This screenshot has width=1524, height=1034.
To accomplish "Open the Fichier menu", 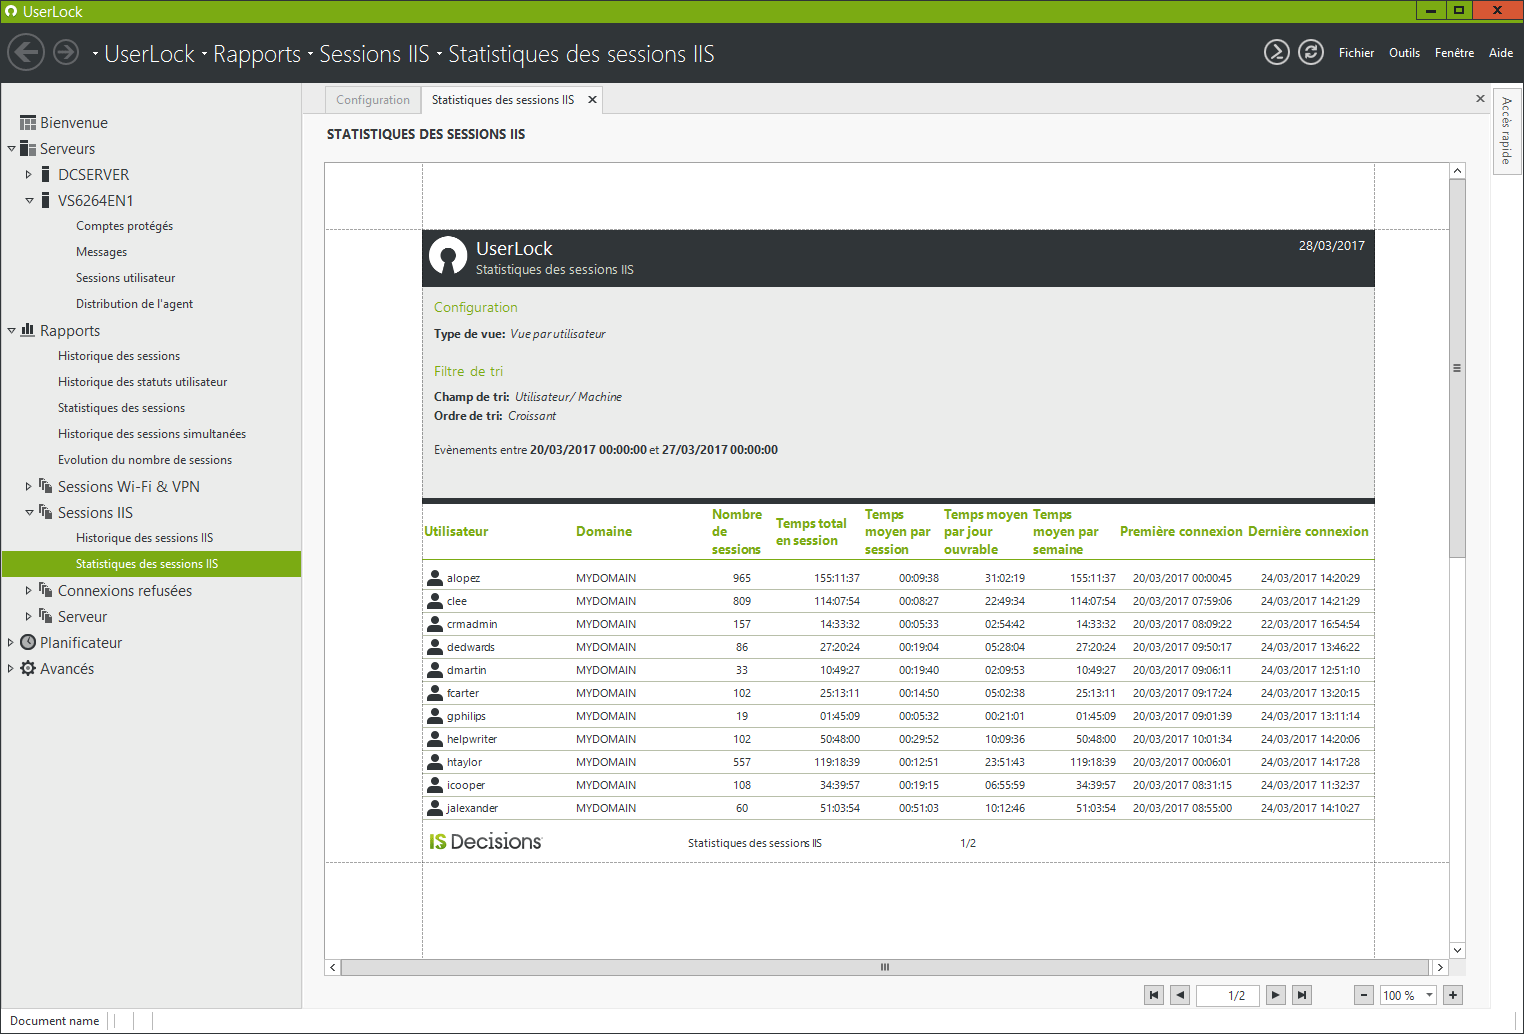I will (x=1356, y=53).
